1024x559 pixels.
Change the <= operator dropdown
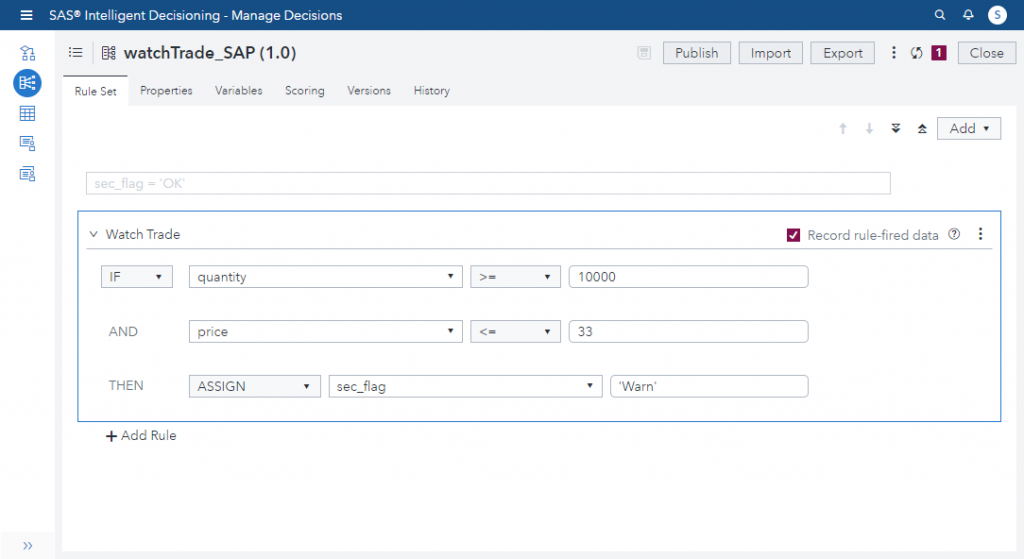click(515, 332)
